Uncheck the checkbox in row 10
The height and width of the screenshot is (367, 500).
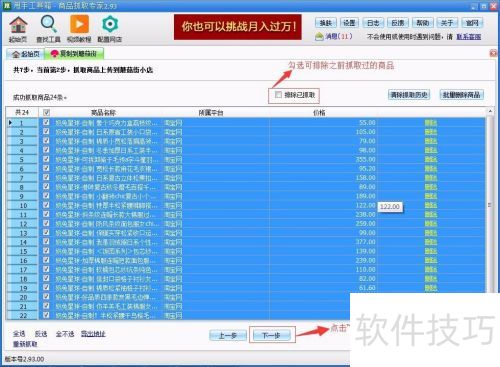(x=46, y=205)
